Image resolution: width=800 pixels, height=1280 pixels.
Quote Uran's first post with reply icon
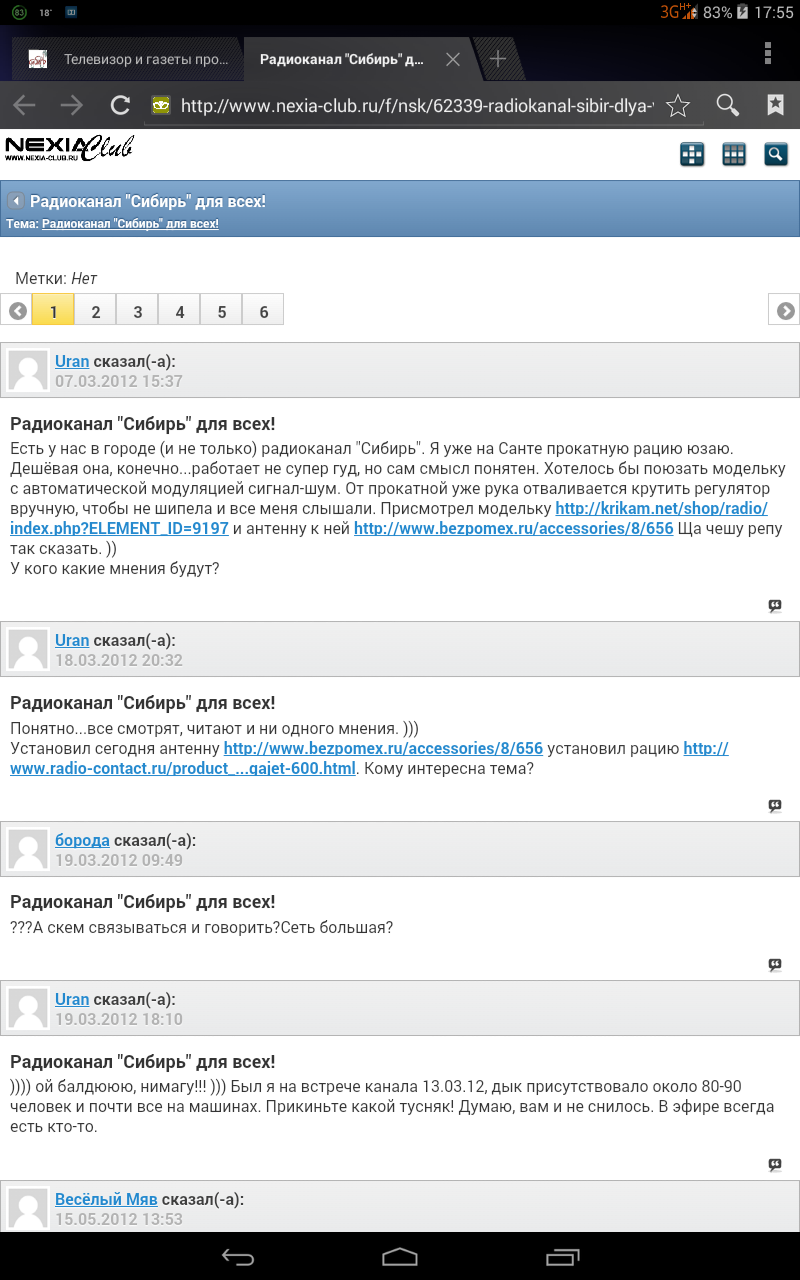tap(774, 606)
